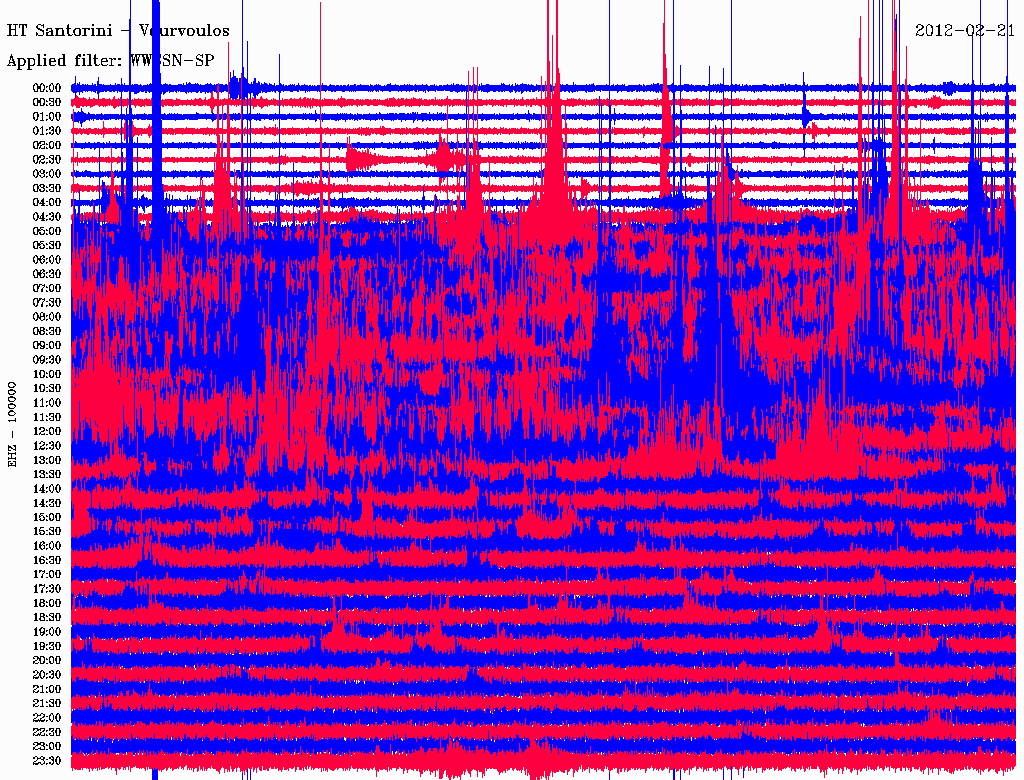This screenshot has height=780, width=1024.
Task: Select the 05:00 time label
Action: click(47, 231)
